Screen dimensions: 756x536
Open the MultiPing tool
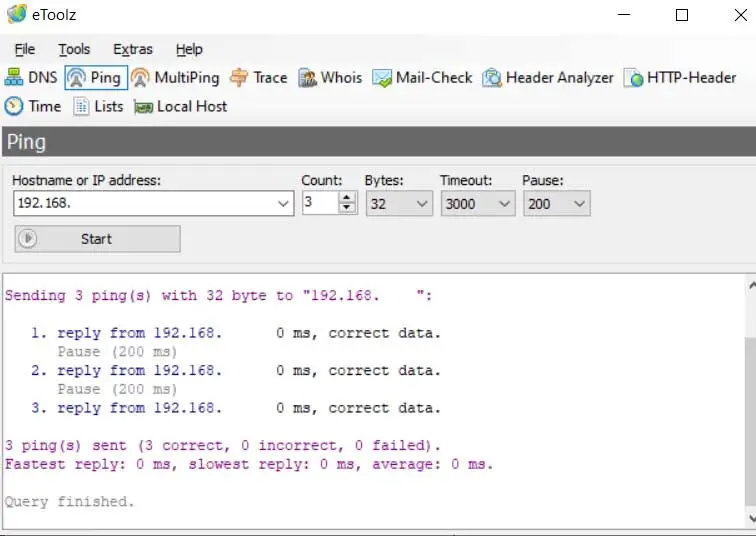pos(175,78)
